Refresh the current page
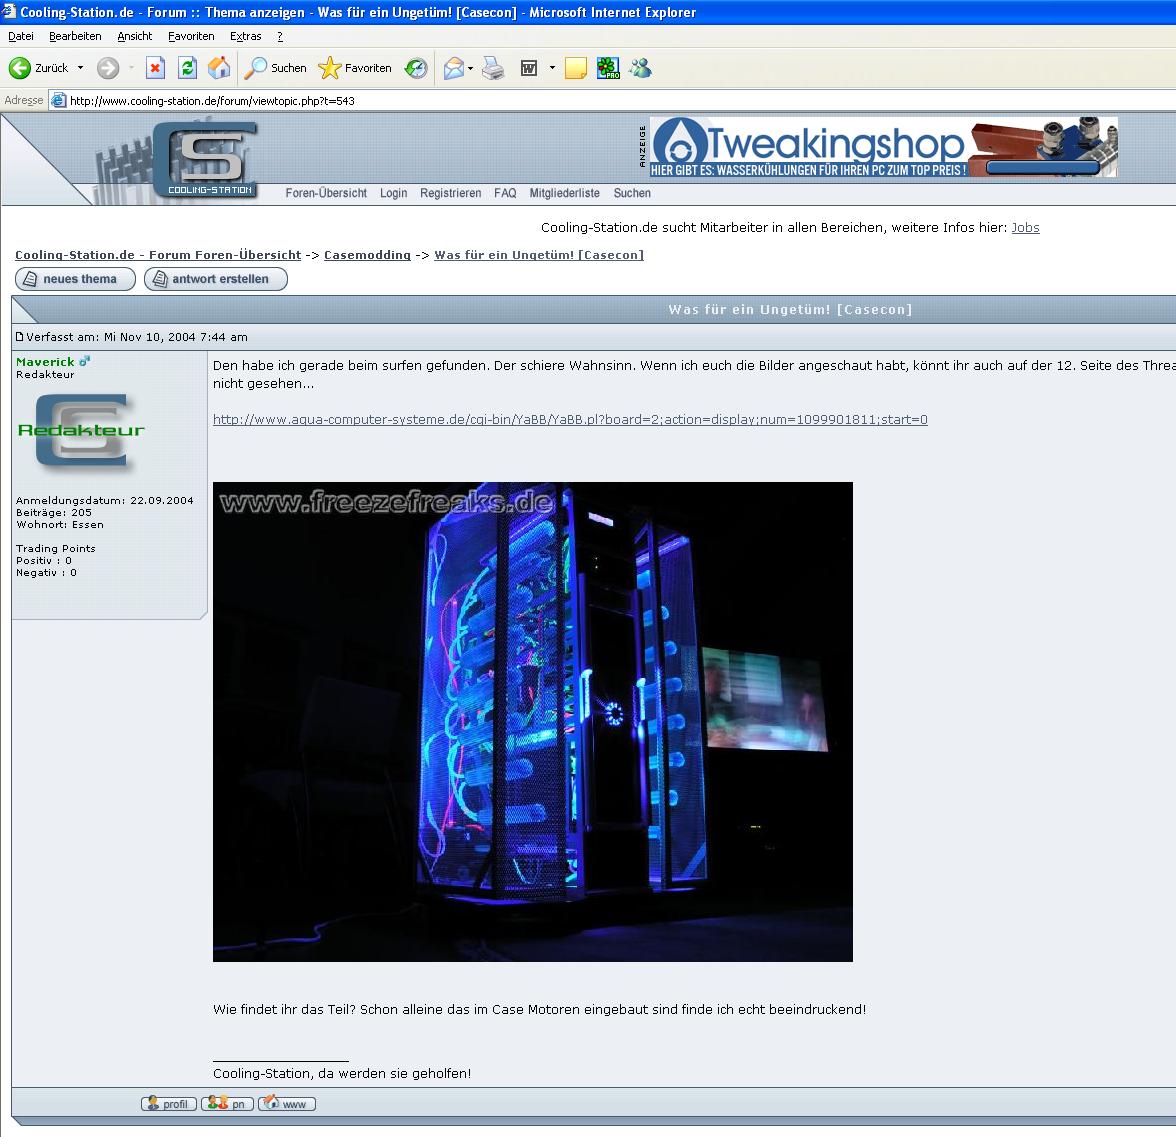Viewport: 1176px width, 1137px height. (x=187, y=68)
